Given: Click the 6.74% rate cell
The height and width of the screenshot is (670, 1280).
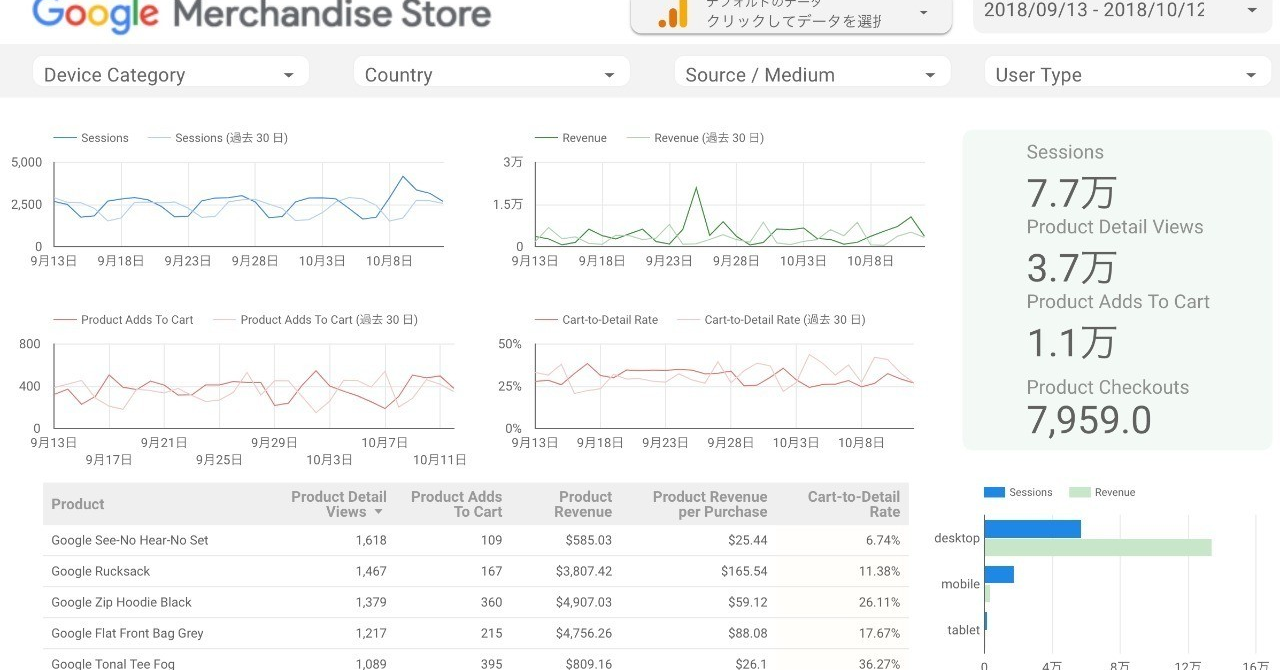Looking at the screenshot, I should click(x=883, y=540).
